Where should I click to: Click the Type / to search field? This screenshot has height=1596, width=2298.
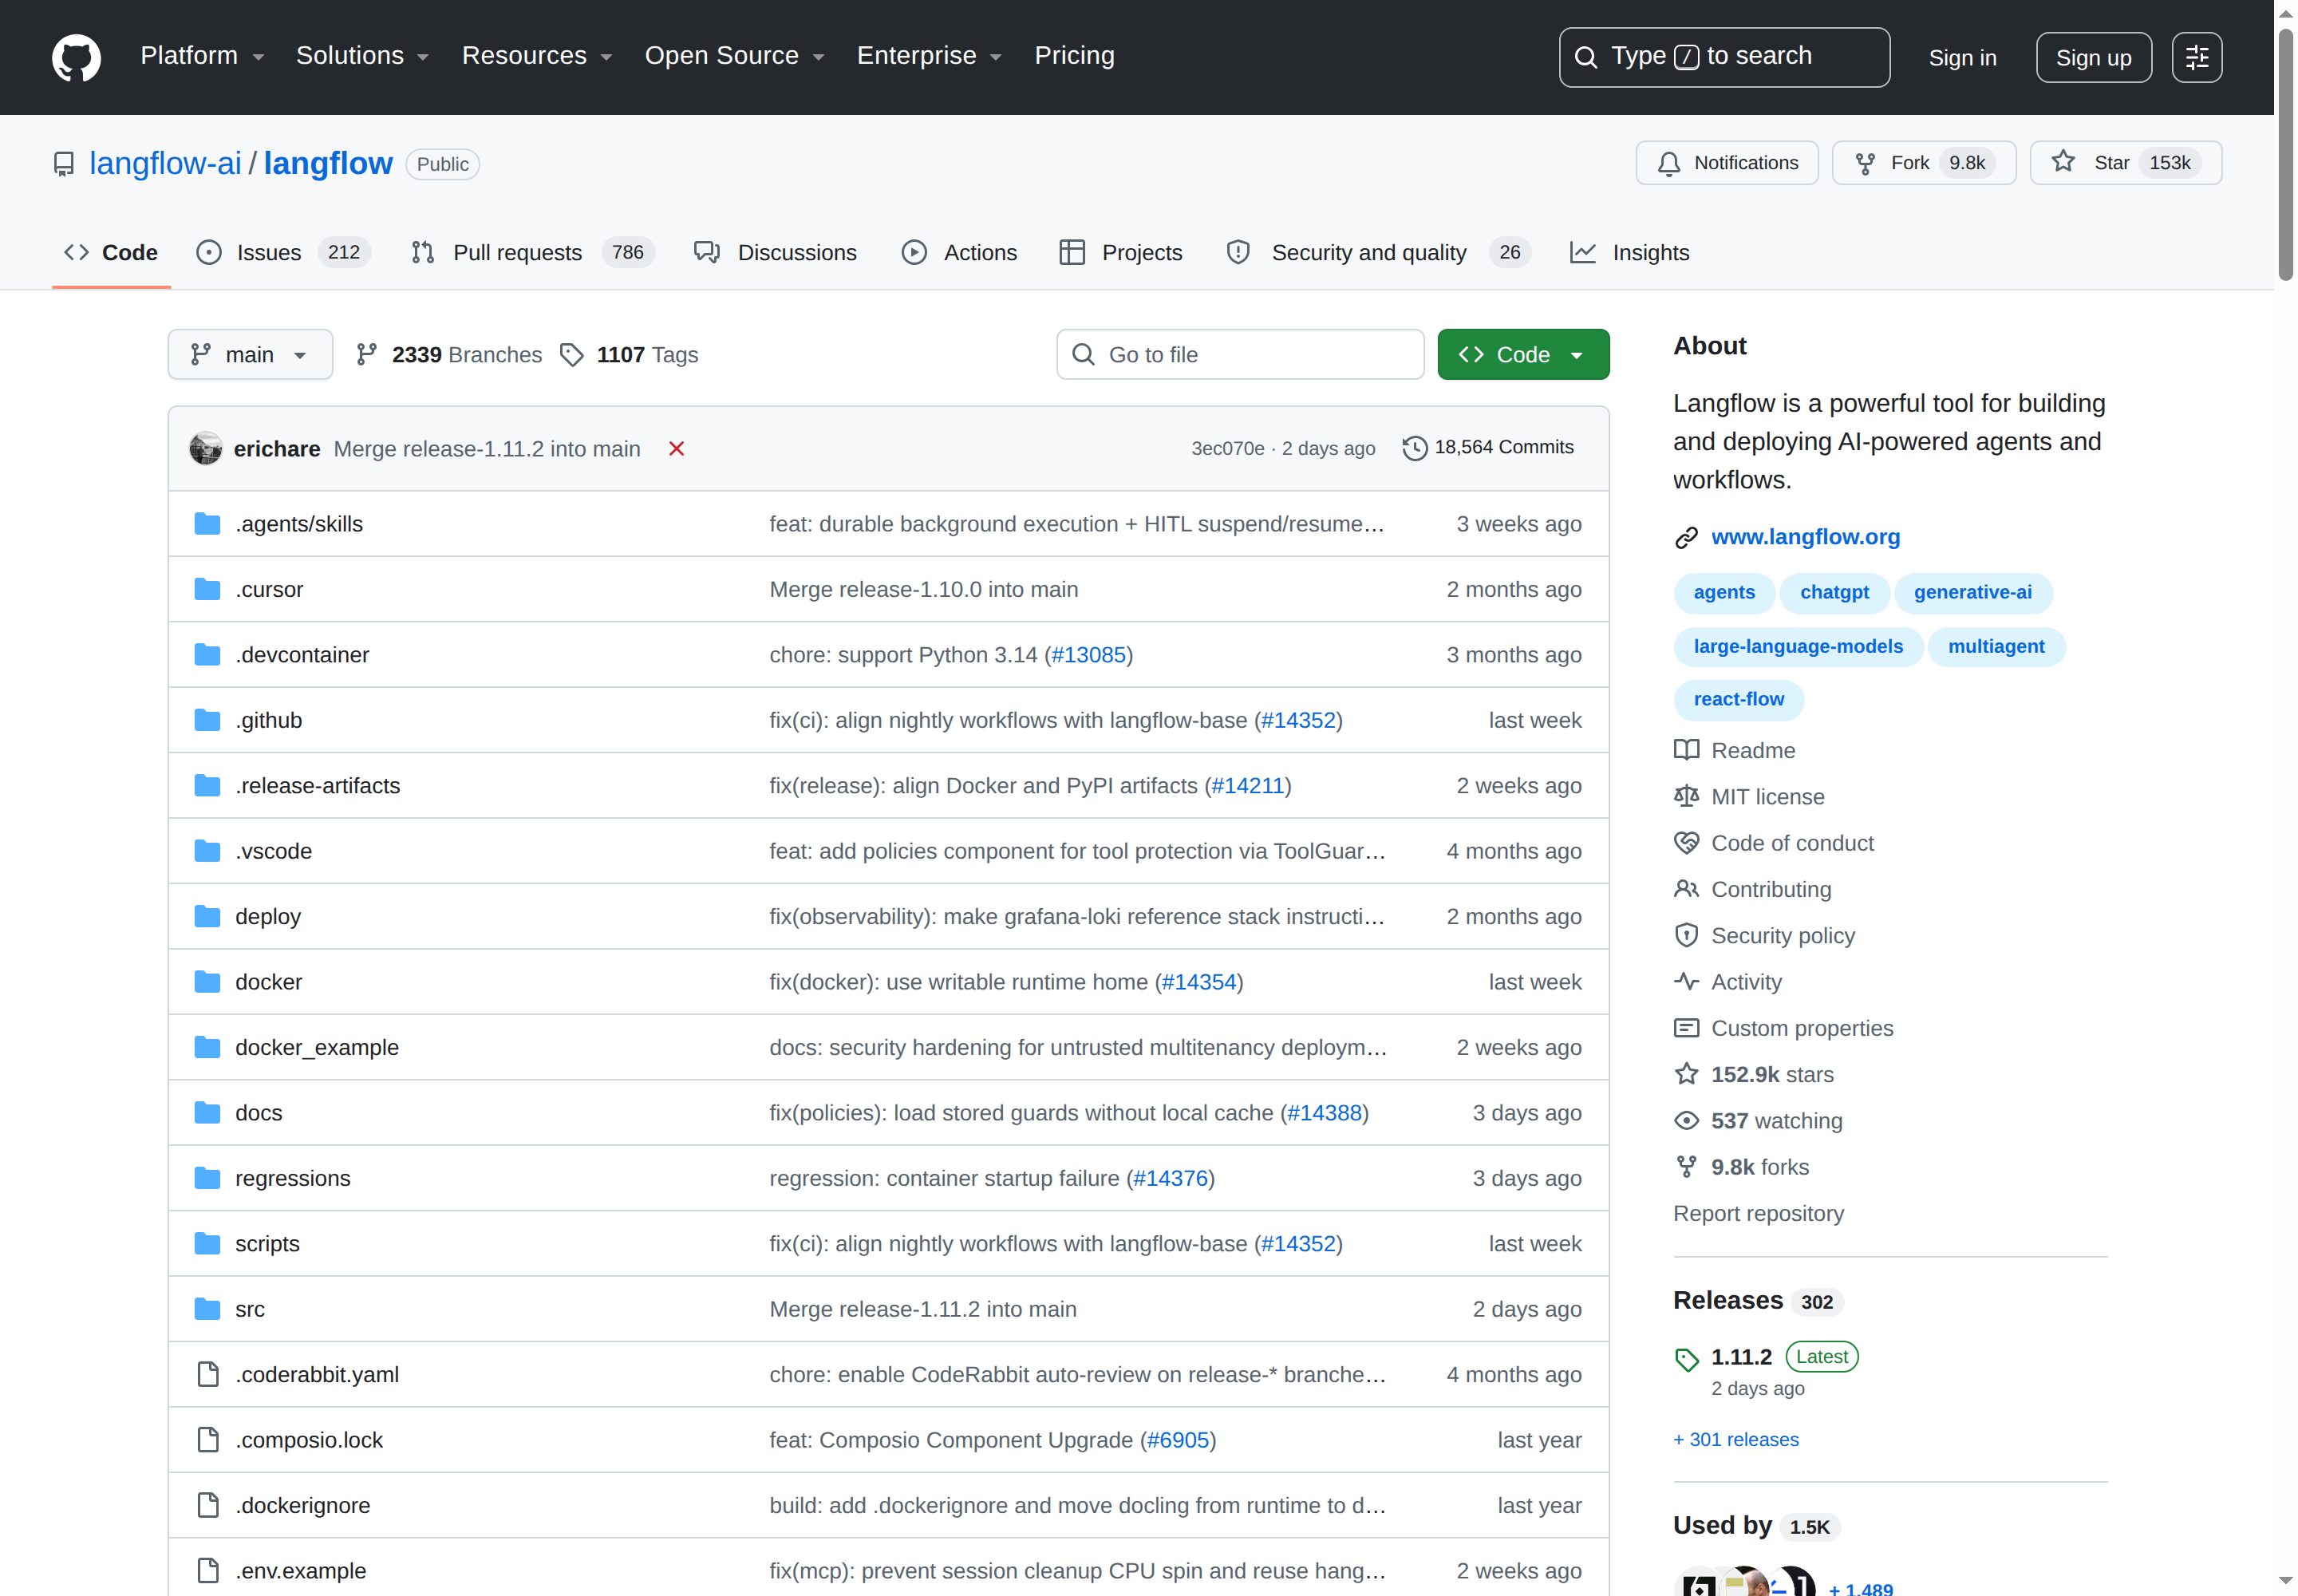(x=1724, y=57)
